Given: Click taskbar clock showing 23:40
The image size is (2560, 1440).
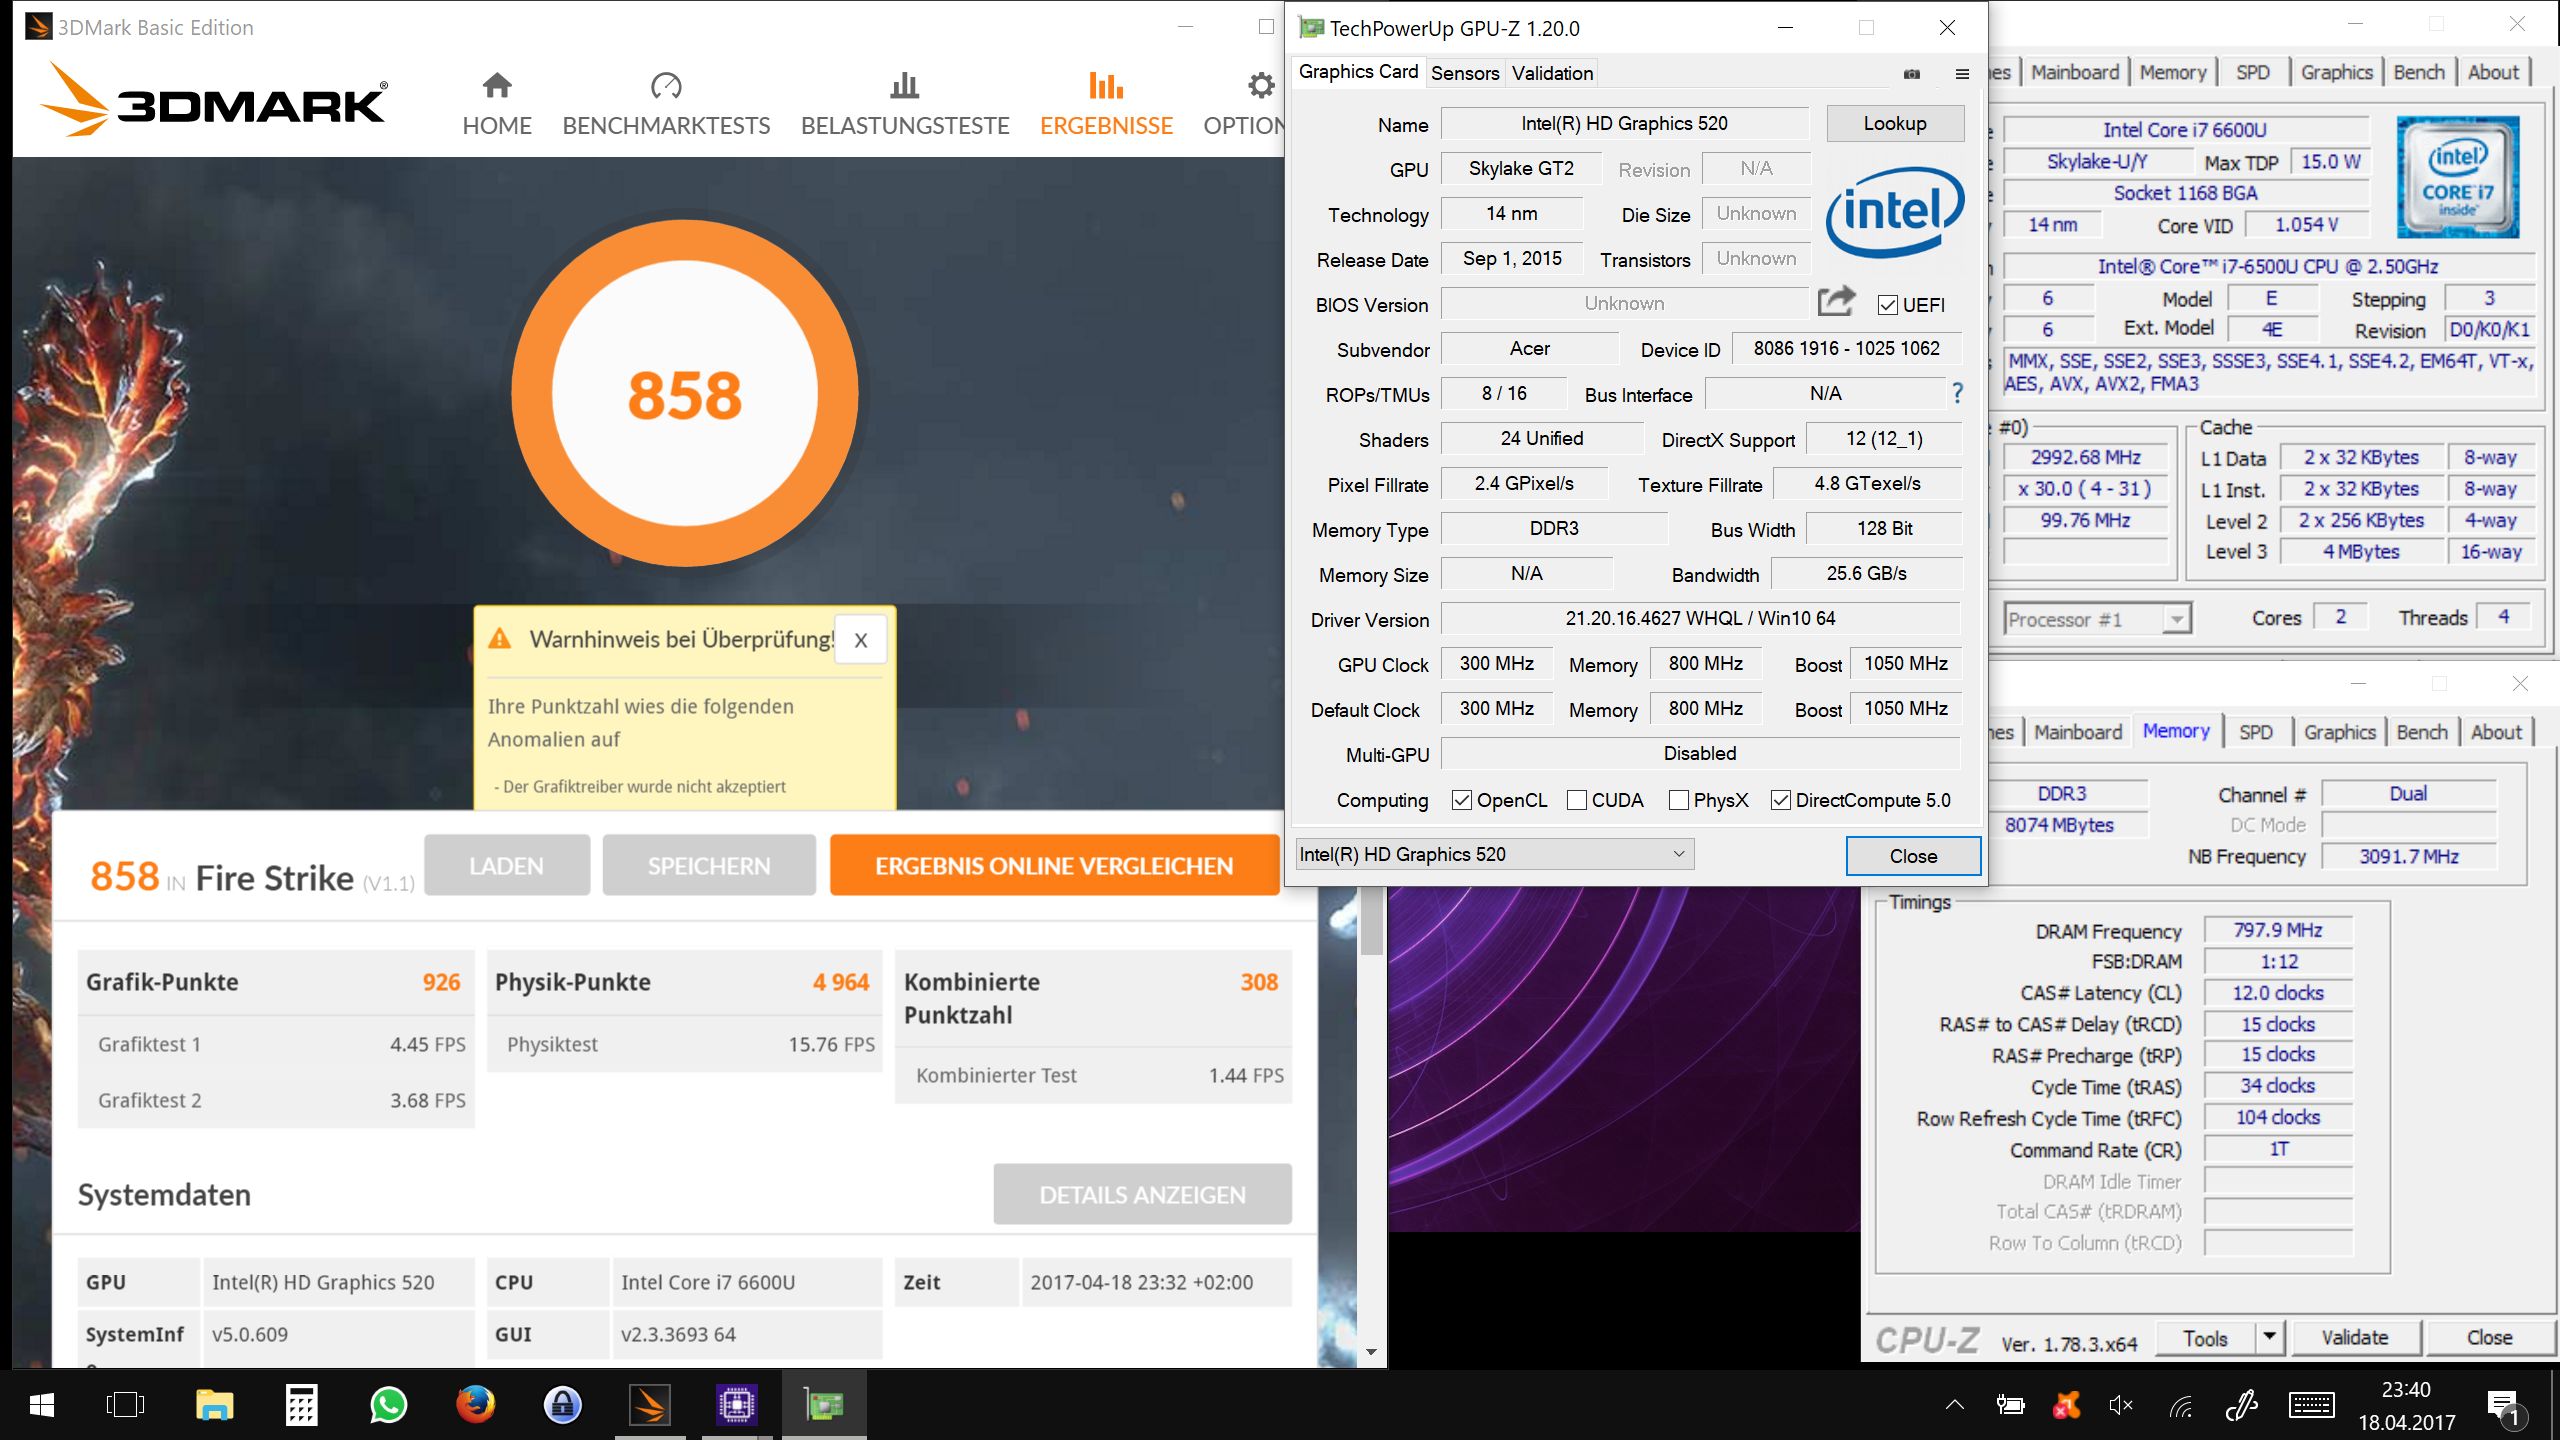Looking at the screenshot, I should (2407, 1406).
